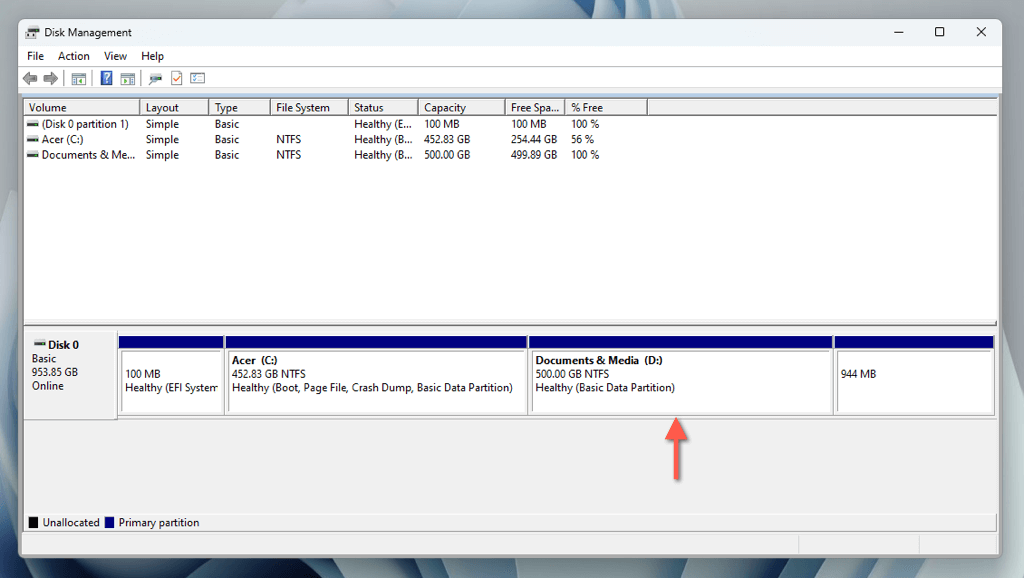Select Acer (C:) row in volume list
Image resolution: width=1024 pixels, height=578 pixels.
(62, 140)
